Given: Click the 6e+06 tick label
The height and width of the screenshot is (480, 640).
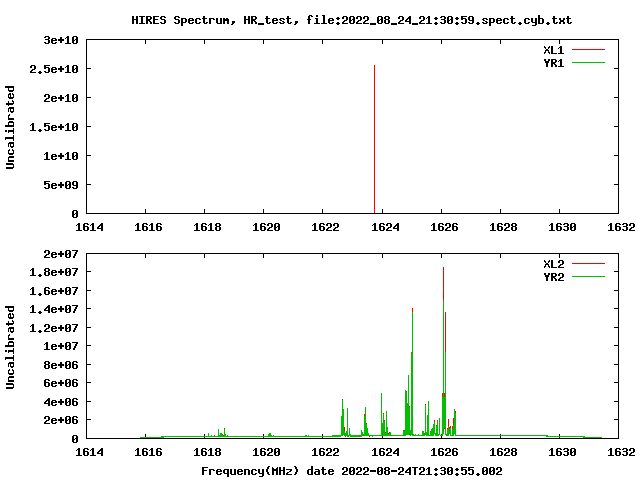Looking at the screenshot, I should click(61, 383).
